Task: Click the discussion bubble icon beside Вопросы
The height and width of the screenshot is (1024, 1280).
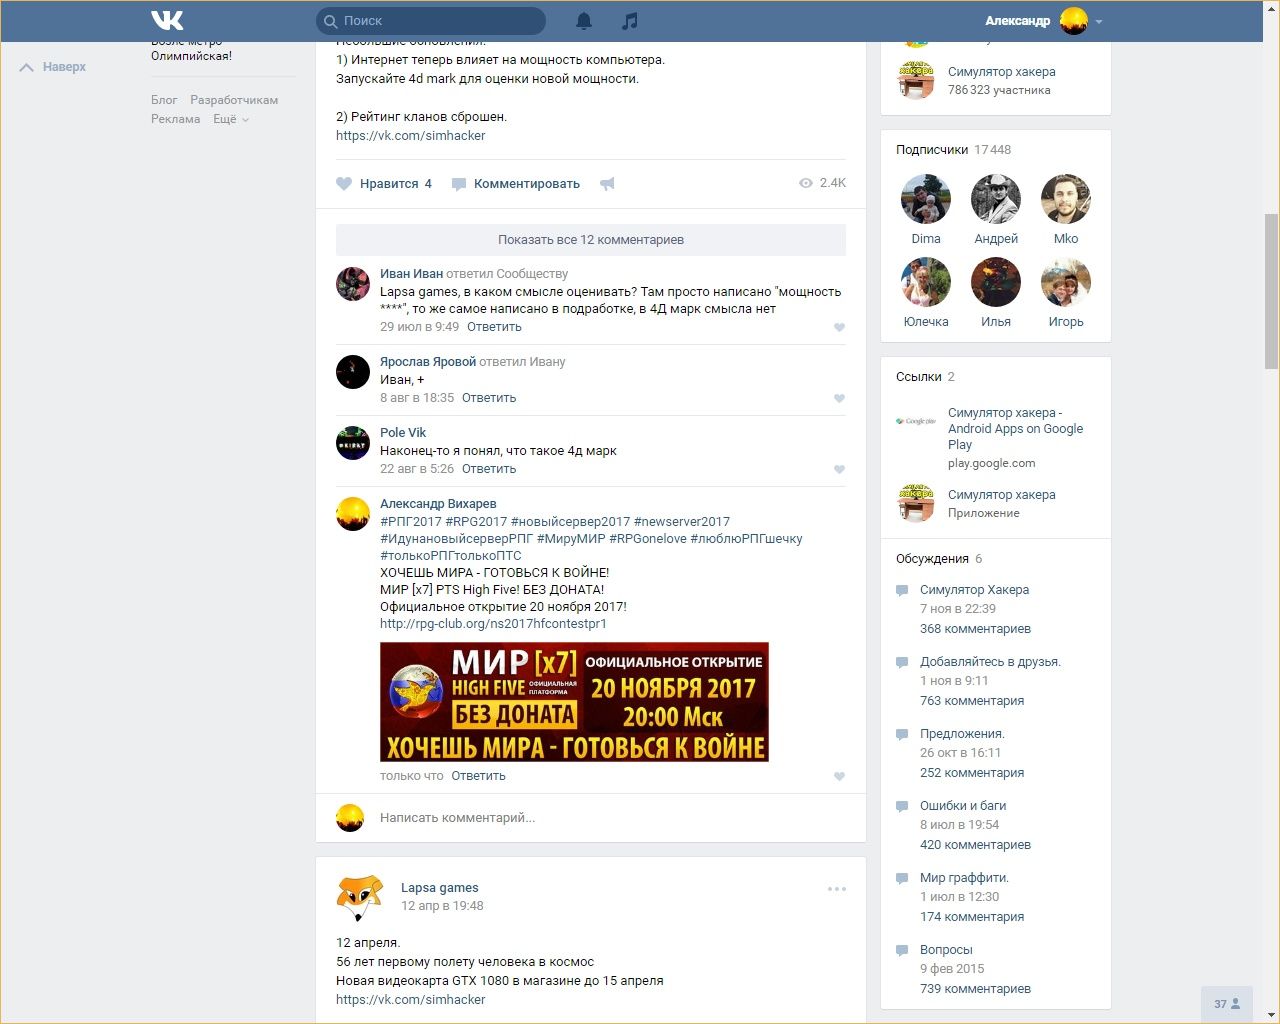Action: click(902, 950)
